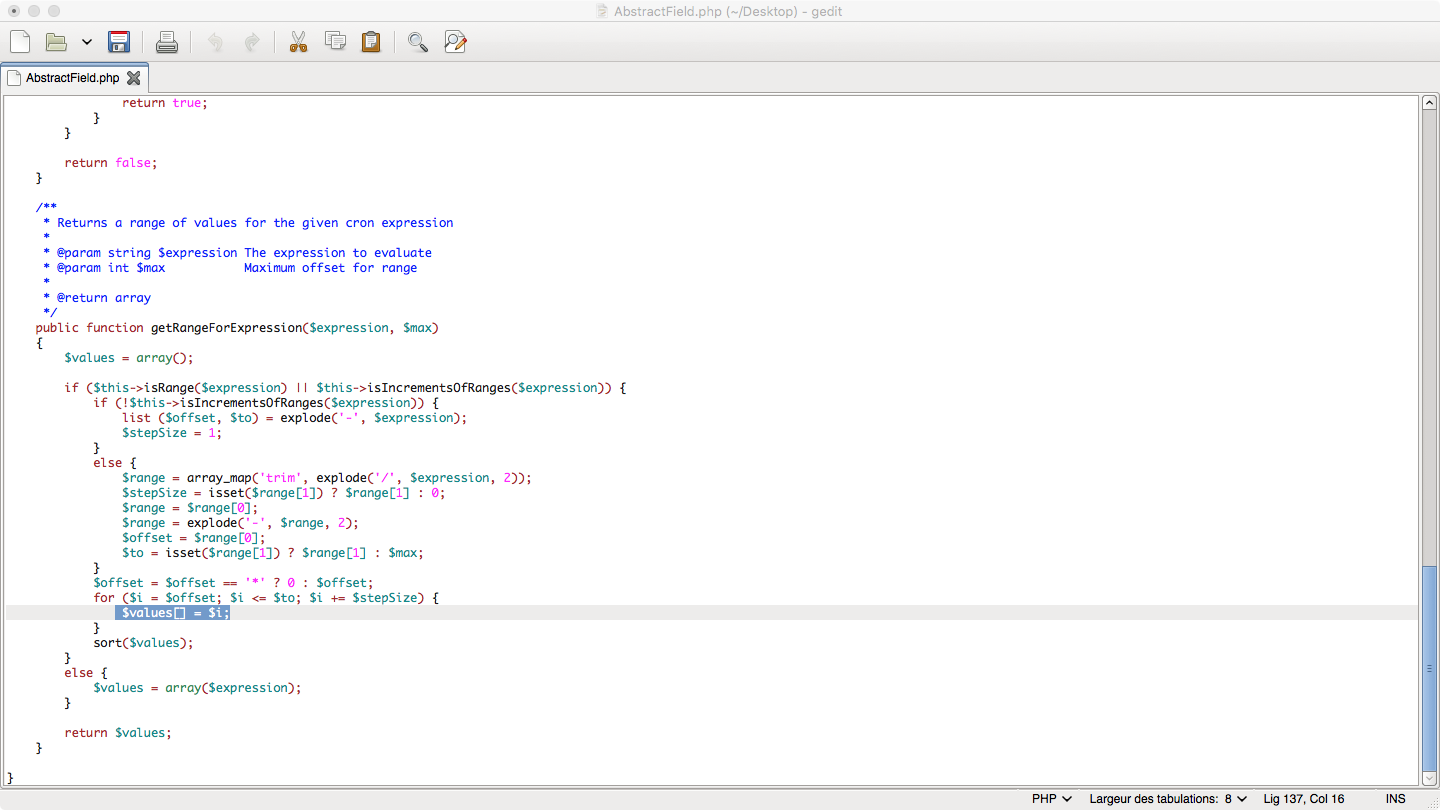Click the "return false;" line
Viewport: 1440px width, 810px height.
point(111,163)
